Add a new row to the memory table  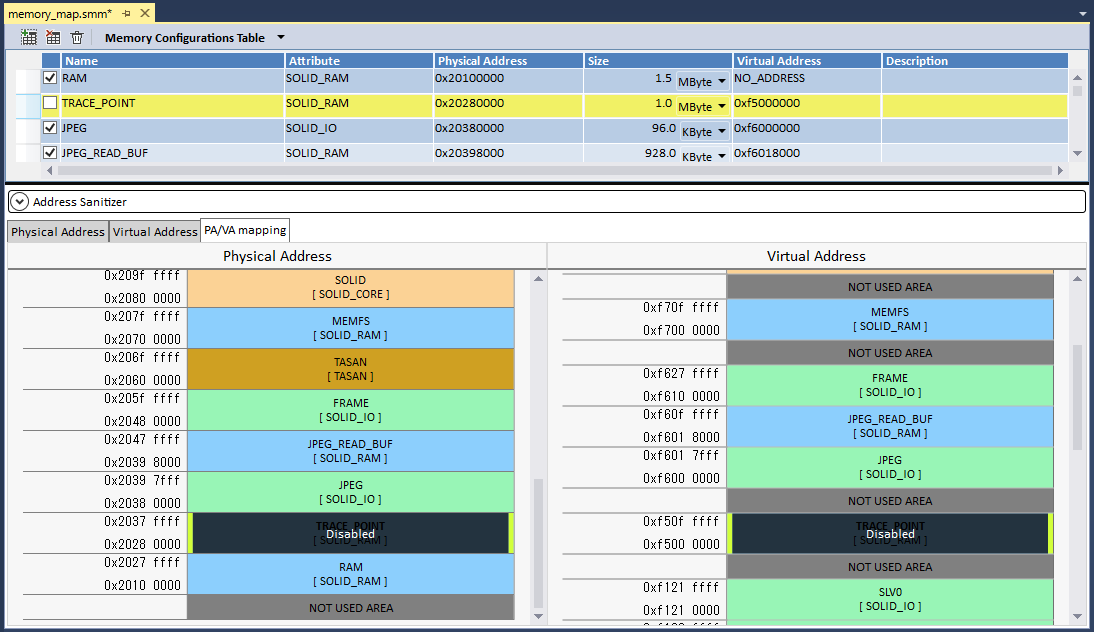tap(29, 38)
